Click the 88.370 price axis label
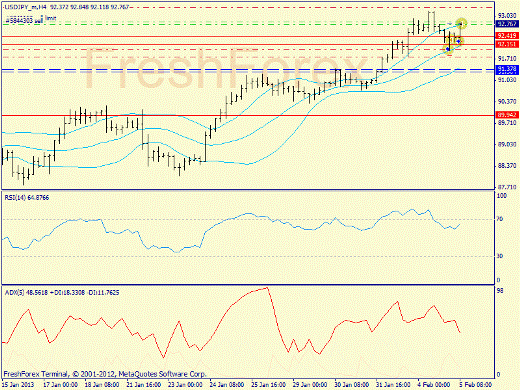The width and height of the screenshot is (520, 390). point(506,166)
